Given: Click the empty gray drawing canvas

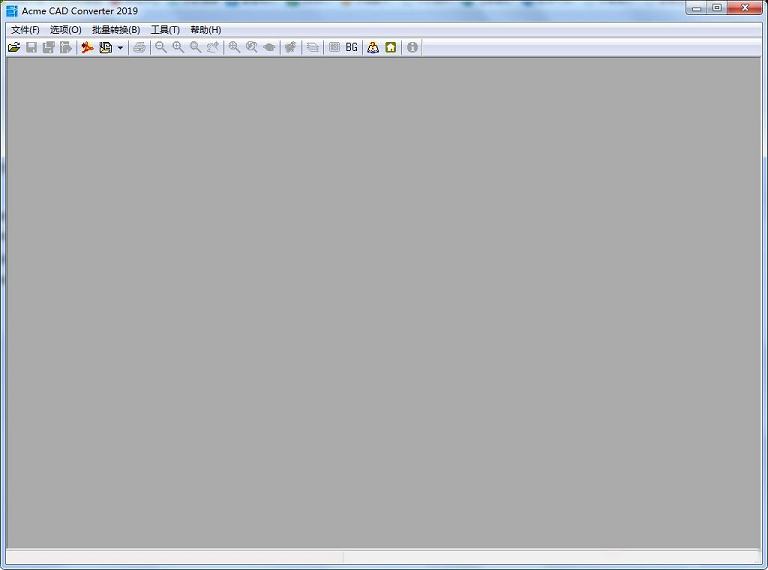Looking at the screenshot, I should tap(383, 300).
